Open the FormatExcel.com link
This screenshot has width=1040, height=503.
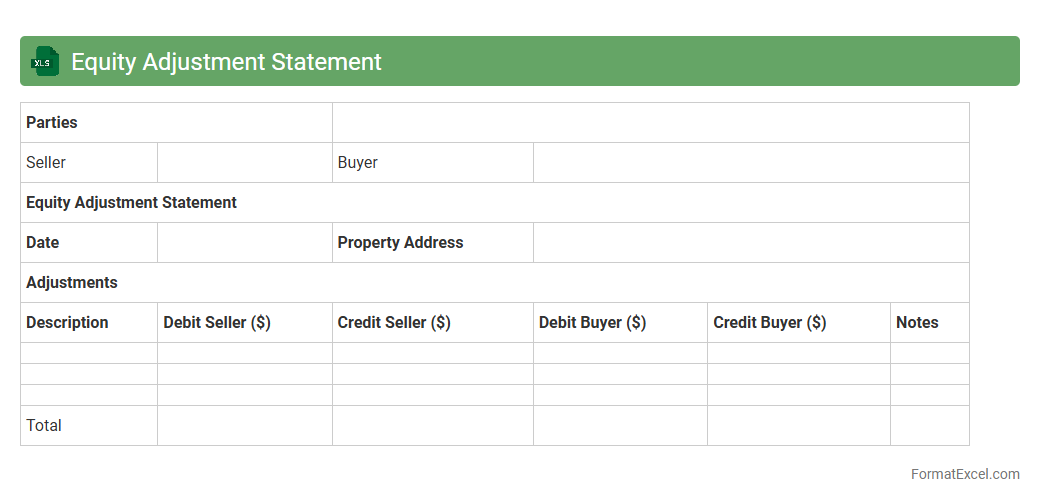pyautogui.click(x=964, y=474)
